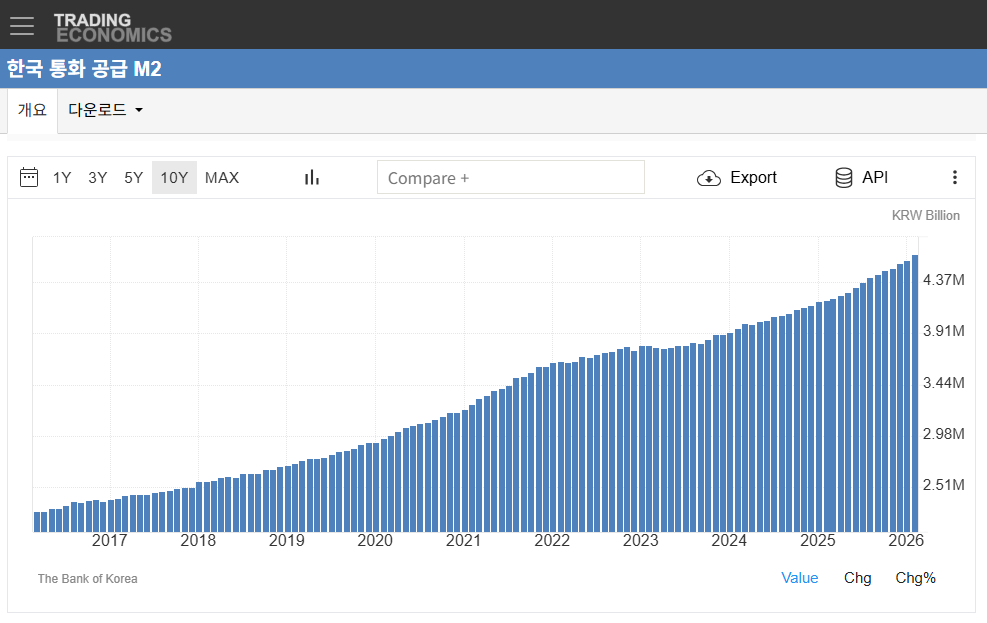Click The Bank of Korea source
The width and height of the screenshot is (987, 623).
[x=87, y=578]
